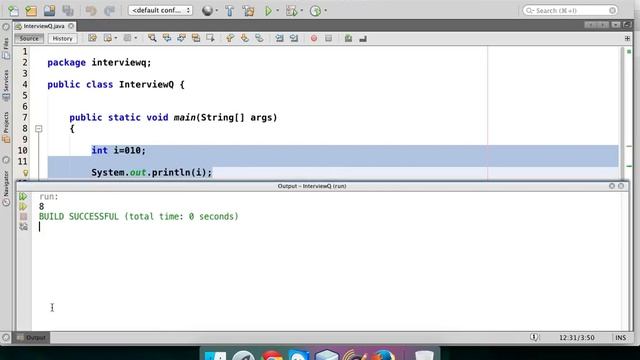Click the Next Bookmark icon

tap(244, 38)
